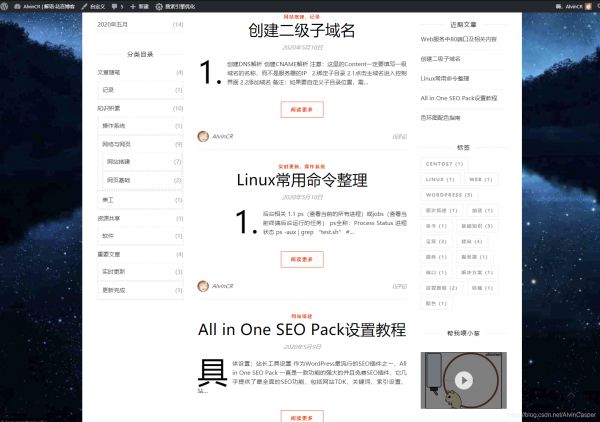Click AlvinCR author name under 创建二级子域名
The width and height of the screenshot is (600, 422).
click(222, 136)
